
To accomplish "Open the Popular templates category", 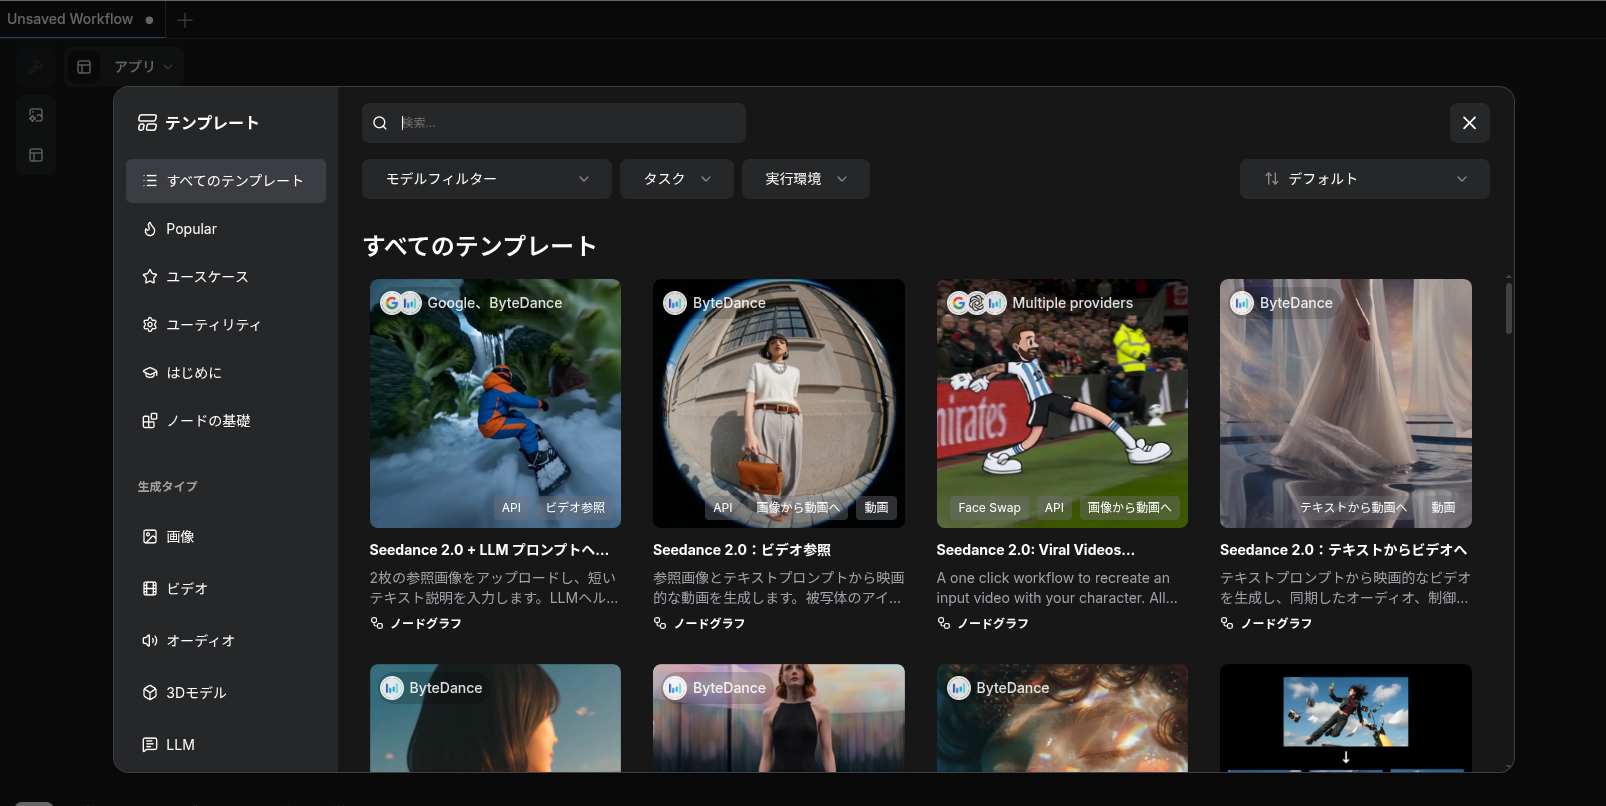I will 226,229.
